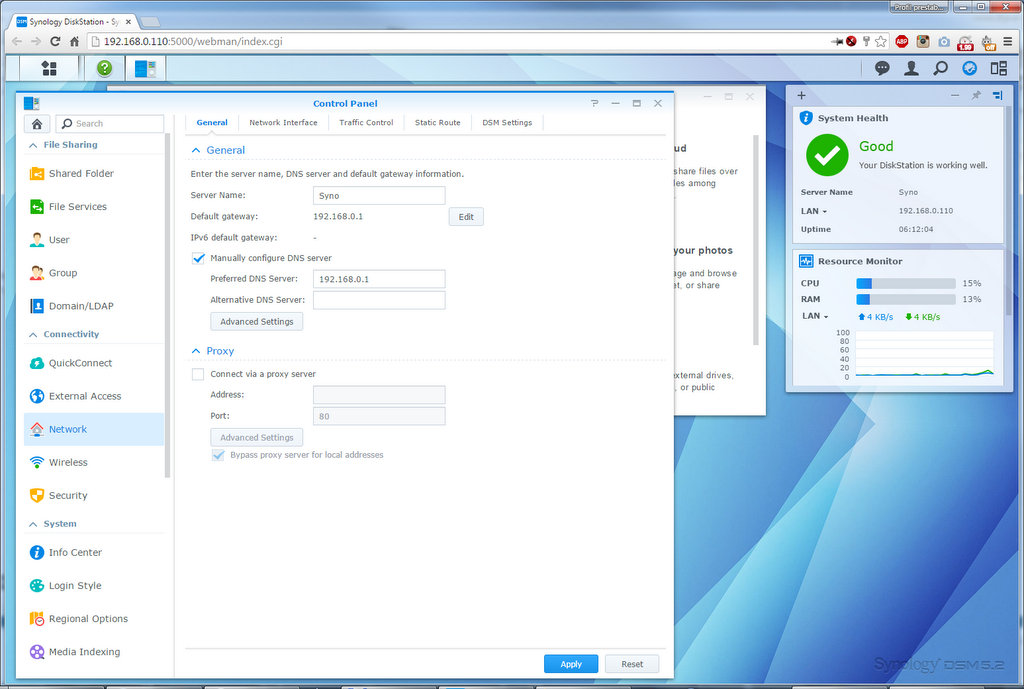Collapse the System section
The image size is (1024, 689).
click(33, 524)
